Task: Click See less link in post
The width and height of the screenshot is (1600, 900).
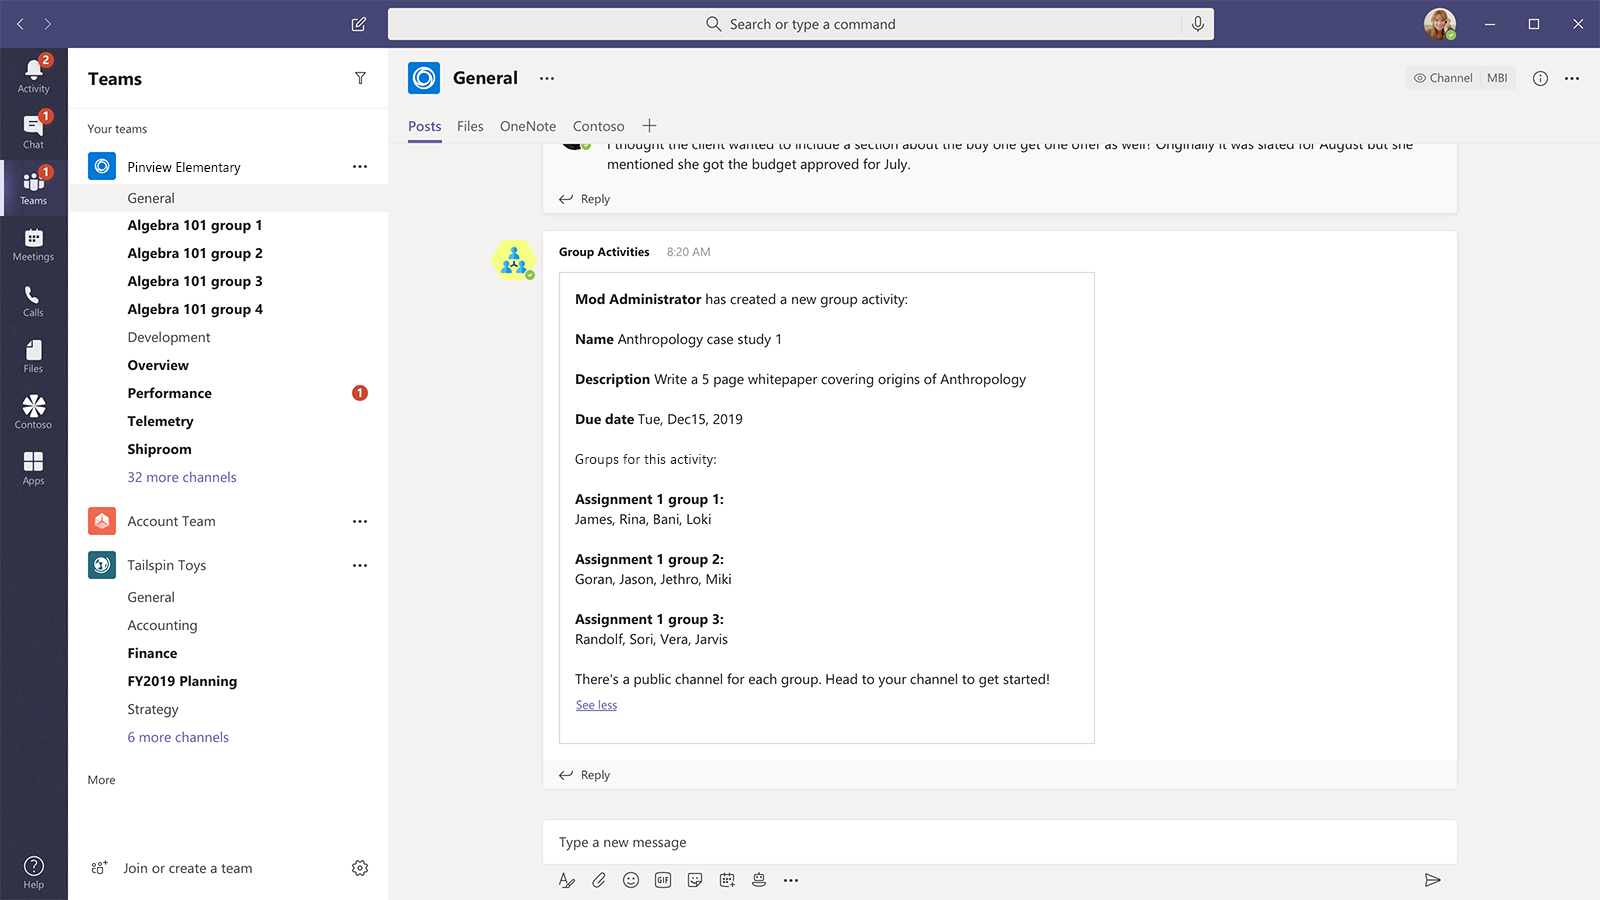Action: [596, 705]
